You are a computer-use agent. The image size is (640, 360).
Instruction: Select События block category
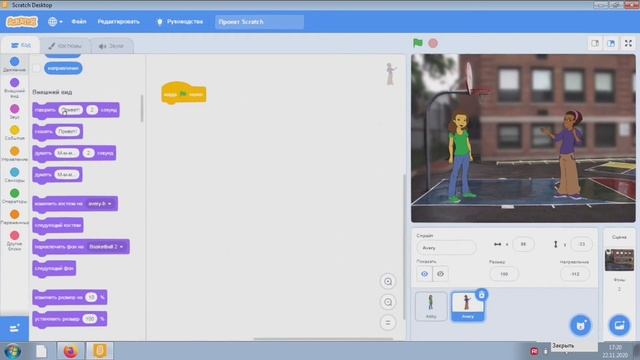click(14, 133)
